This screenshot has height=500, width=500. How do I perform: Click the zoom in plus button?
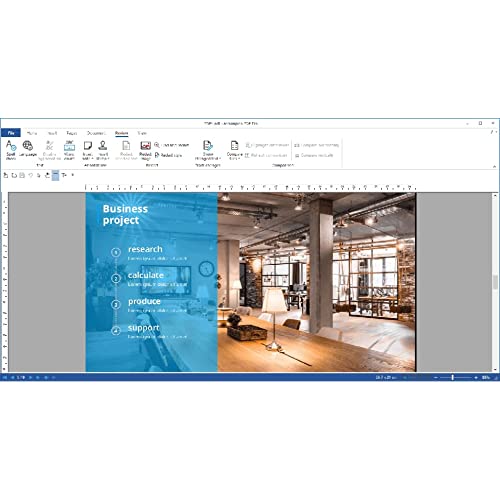tap(476, 377)
